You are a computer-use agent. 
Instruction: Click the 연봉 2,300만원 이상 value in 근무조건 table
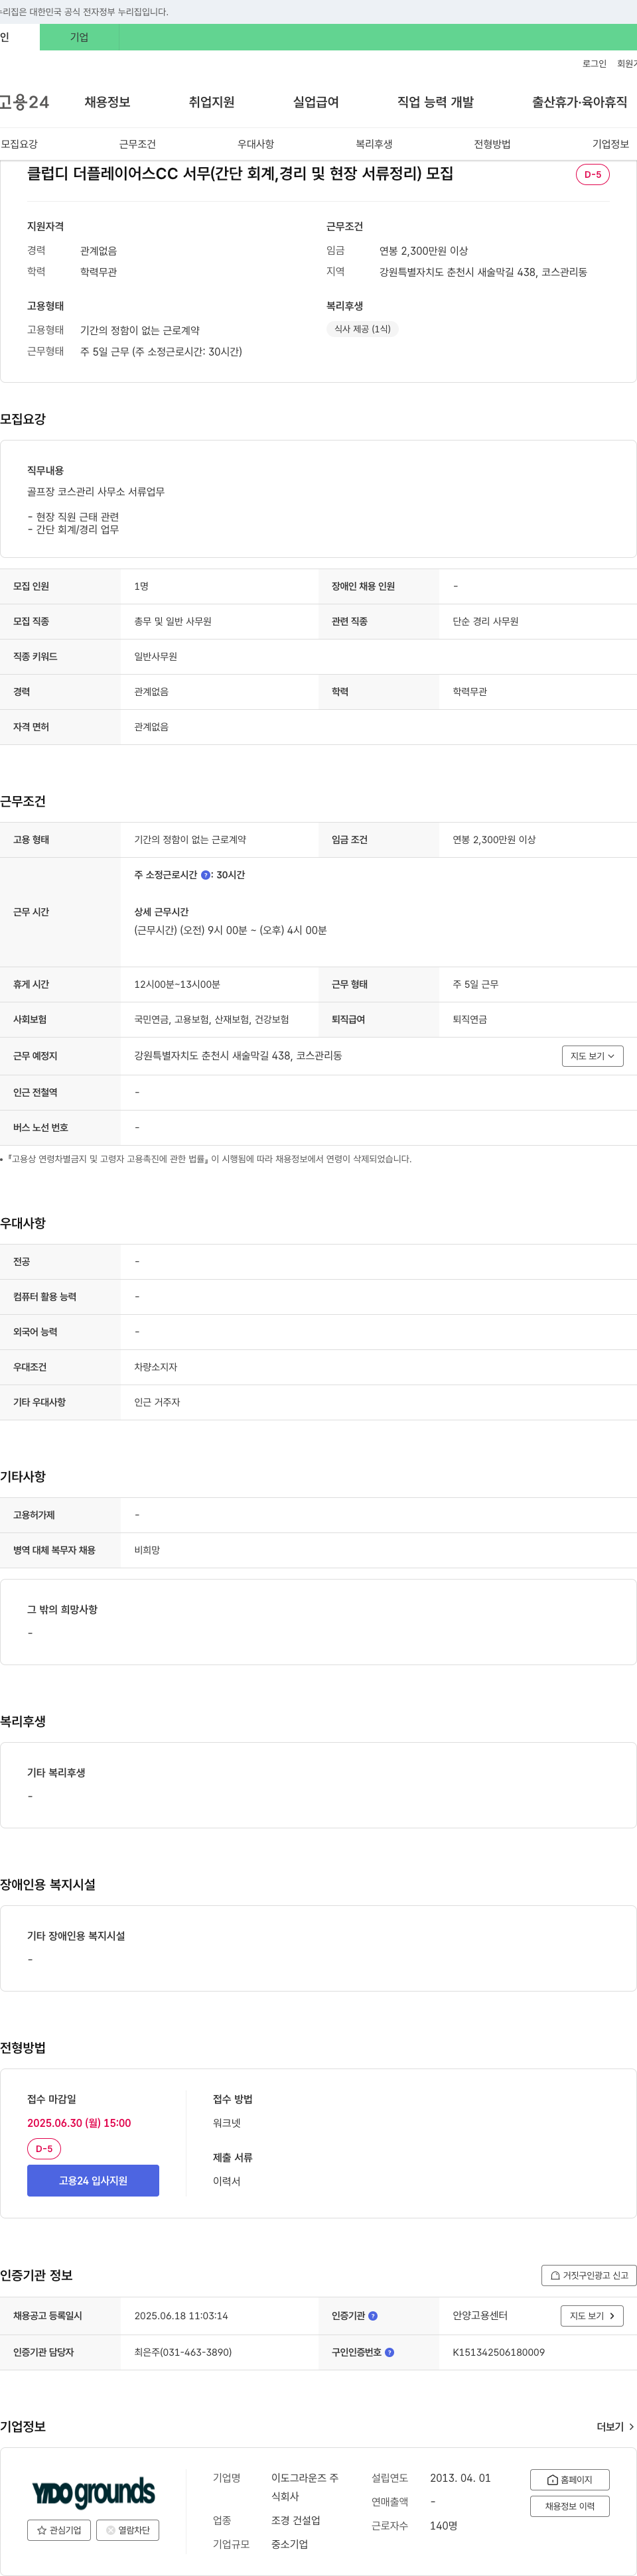pos(494,840)
